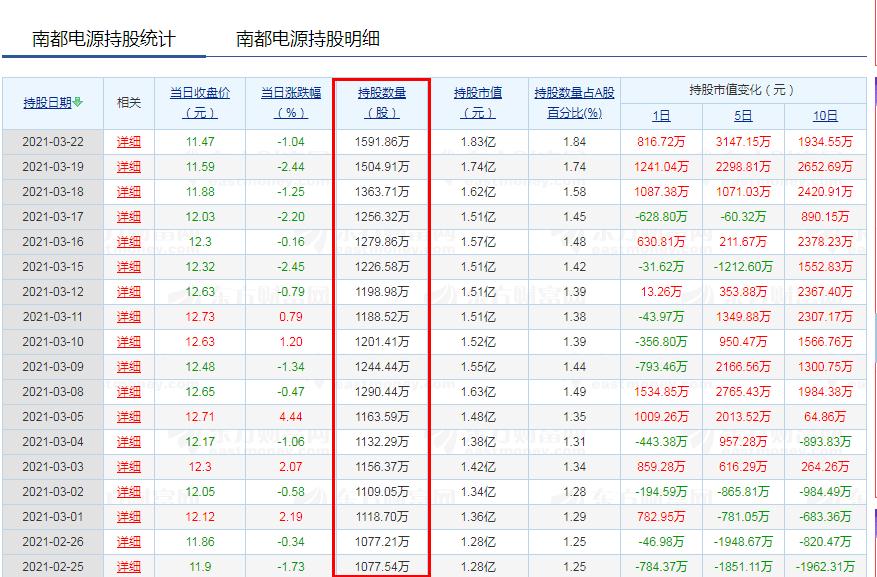The height and width of the screenshot is (577, 877).
Task: Click 1-day change -628.80万
Action: [x=661, y=217]
